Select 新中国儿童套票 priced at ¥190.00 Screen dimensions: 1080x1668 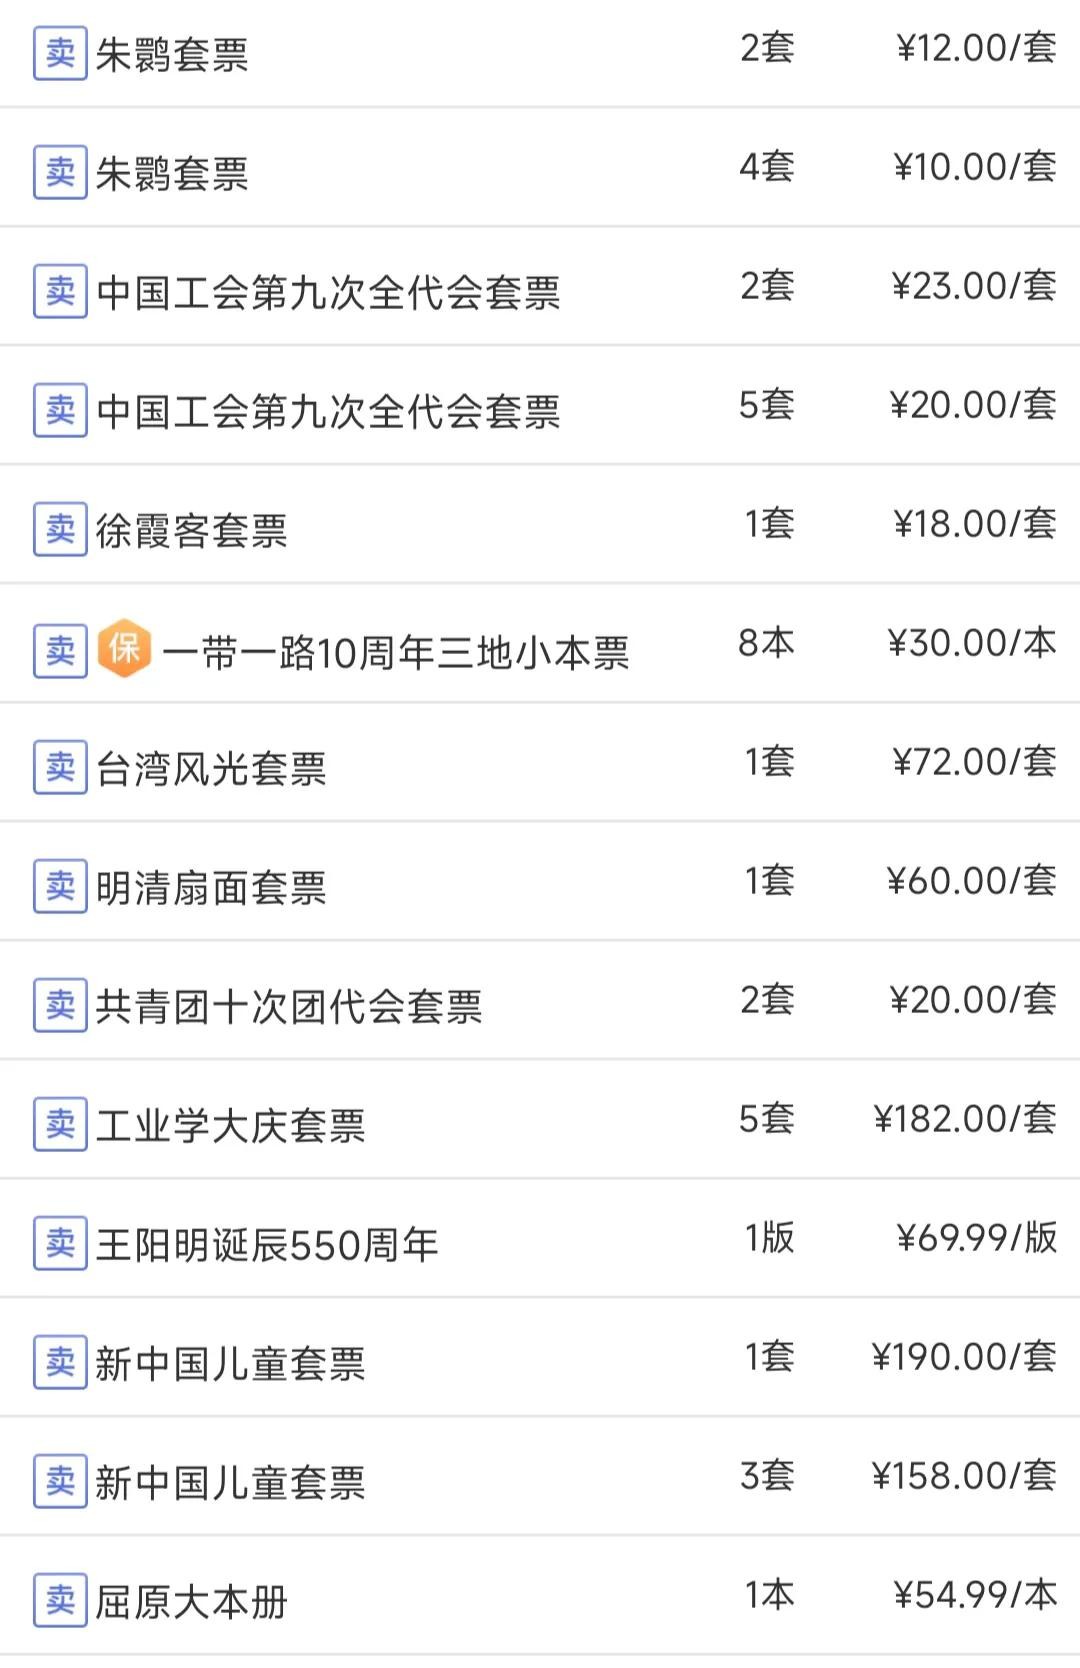(230, 1364)
